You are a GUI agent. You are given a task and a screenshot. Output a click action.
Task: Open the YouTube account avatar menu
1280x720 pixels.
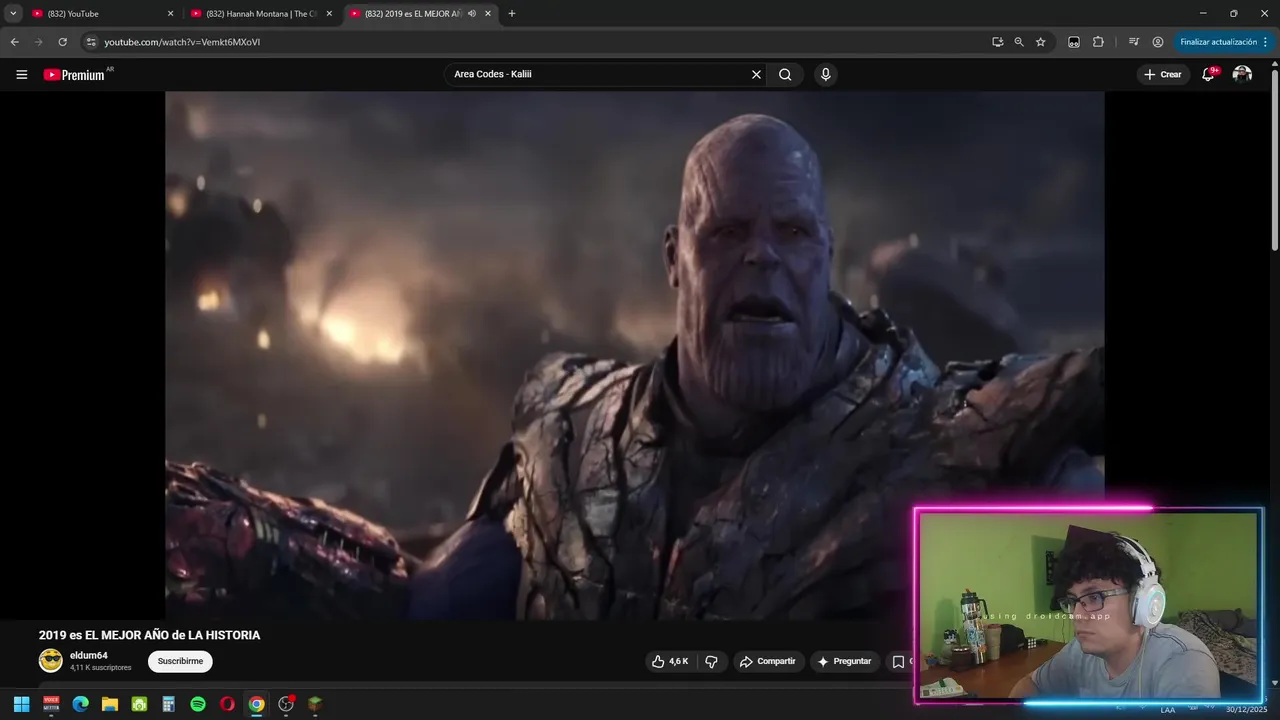1242,74
